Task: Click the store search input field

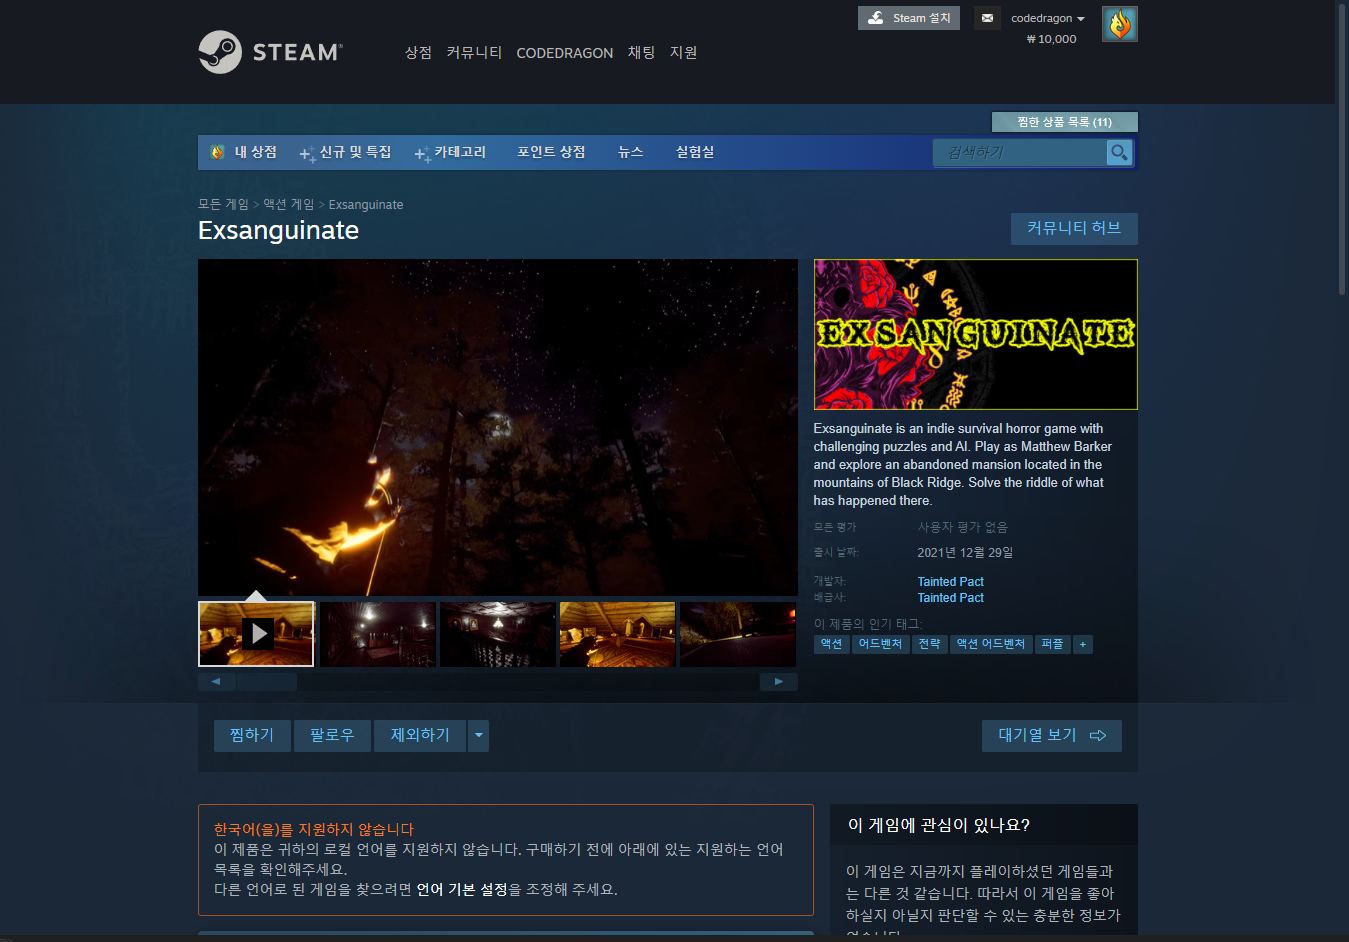Action: click(1020, 152)
